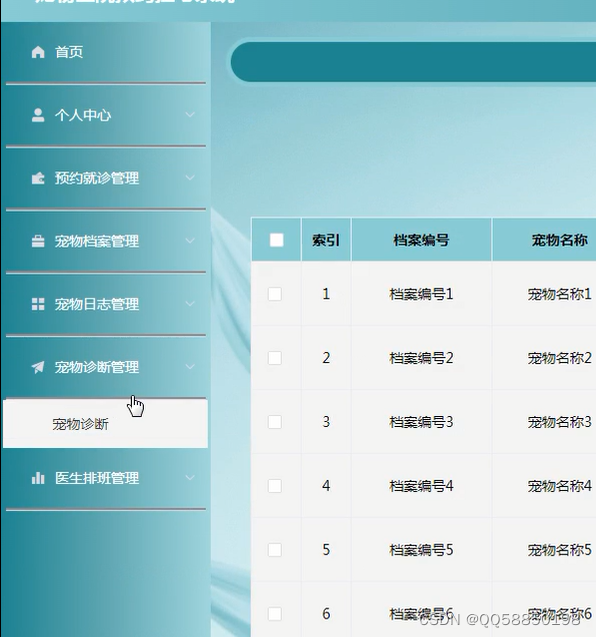
Task: Click the bar chart icon beside 医生排班管理
Action: click(x=38, y=478)
